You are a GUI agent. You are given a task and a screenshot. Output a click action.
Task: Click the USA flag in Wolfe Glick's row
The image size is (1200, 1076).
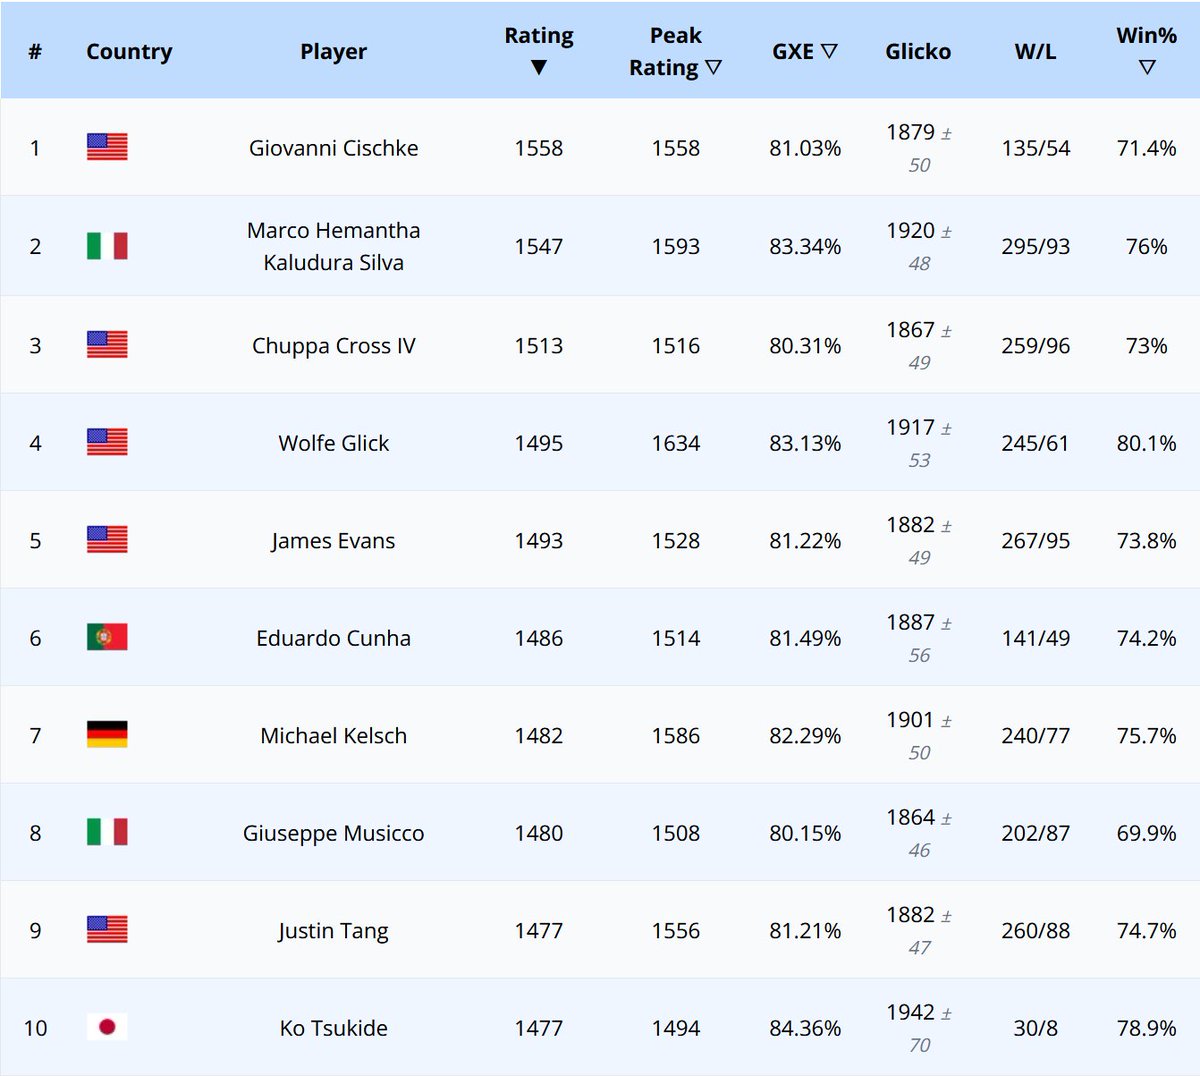pos(107,442)
